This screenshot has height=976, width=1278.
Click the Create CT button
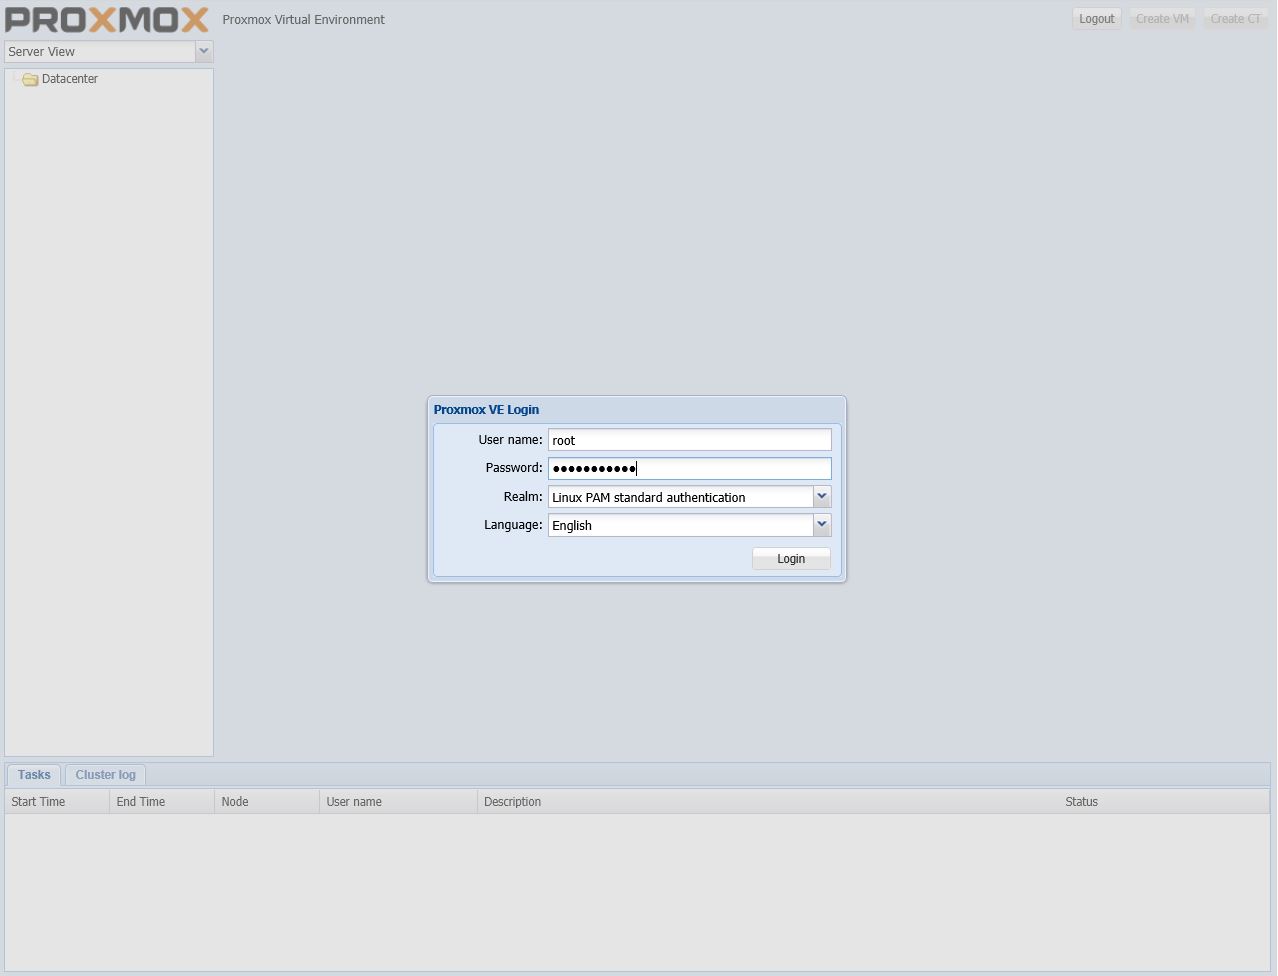click(1235, 19)
